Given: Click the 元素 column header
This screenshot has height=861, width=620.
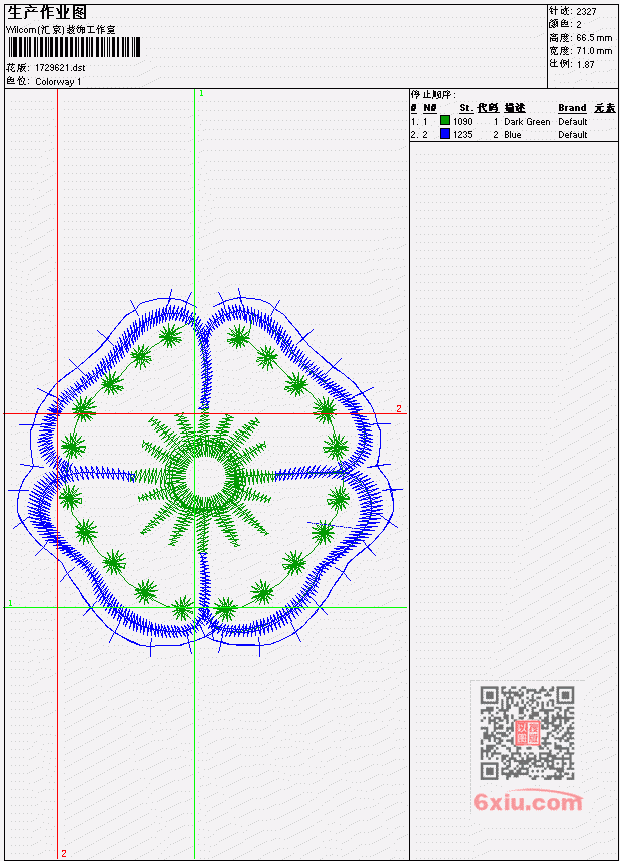Looking at the screenshot, I should pos(605,108).
